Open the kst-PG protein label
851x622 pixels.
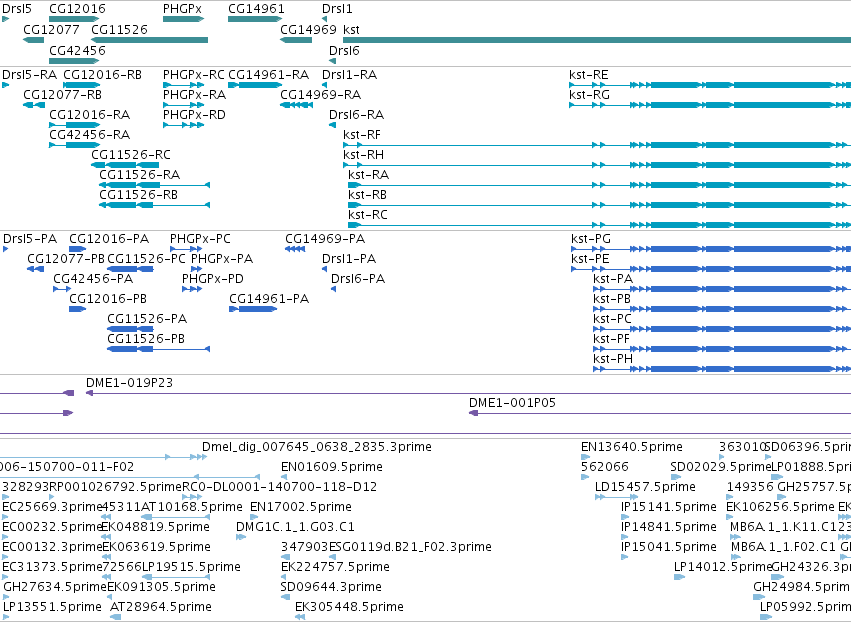[x=591, y=239]
